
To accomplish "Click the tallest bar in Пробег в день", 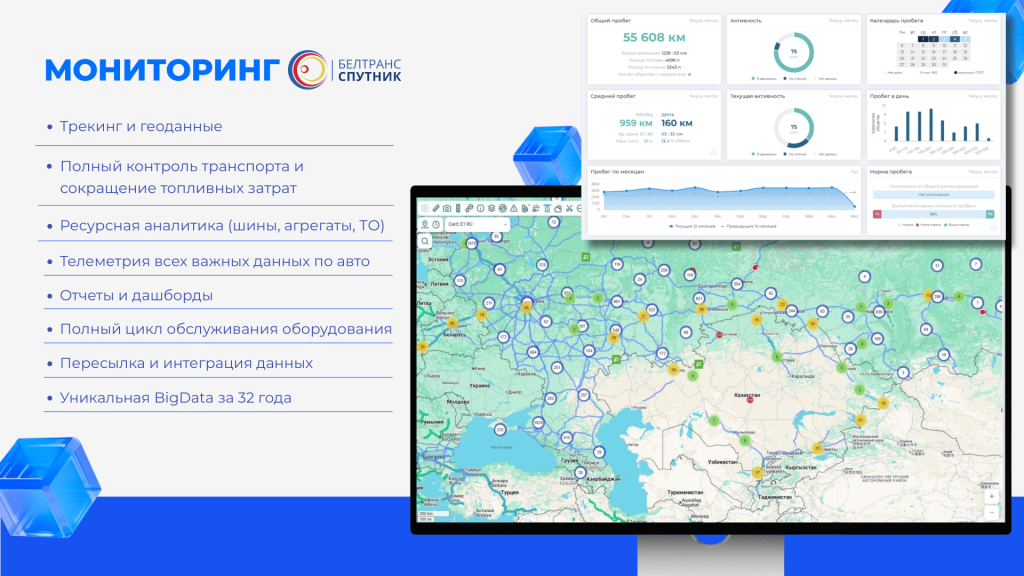I will [x=931, y=125].
